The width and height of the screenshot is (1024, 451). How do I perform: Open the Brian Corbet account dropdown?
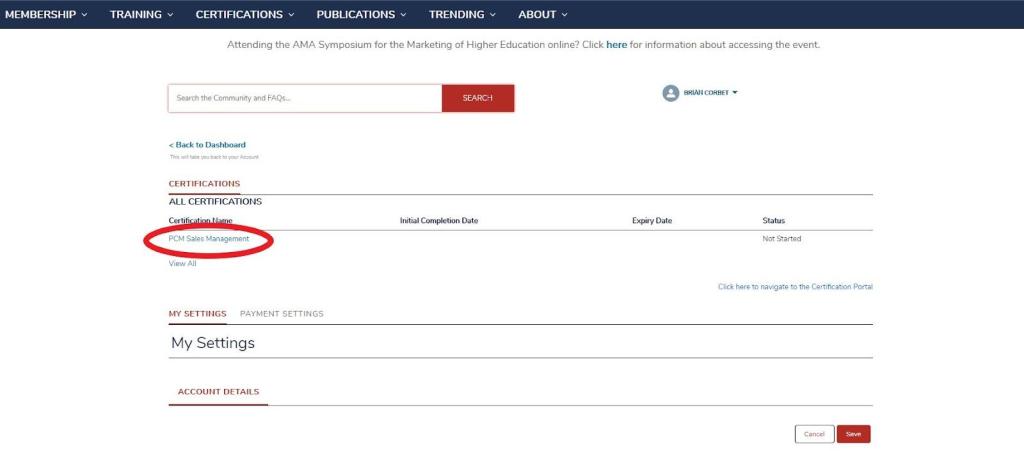click(710, 93)
